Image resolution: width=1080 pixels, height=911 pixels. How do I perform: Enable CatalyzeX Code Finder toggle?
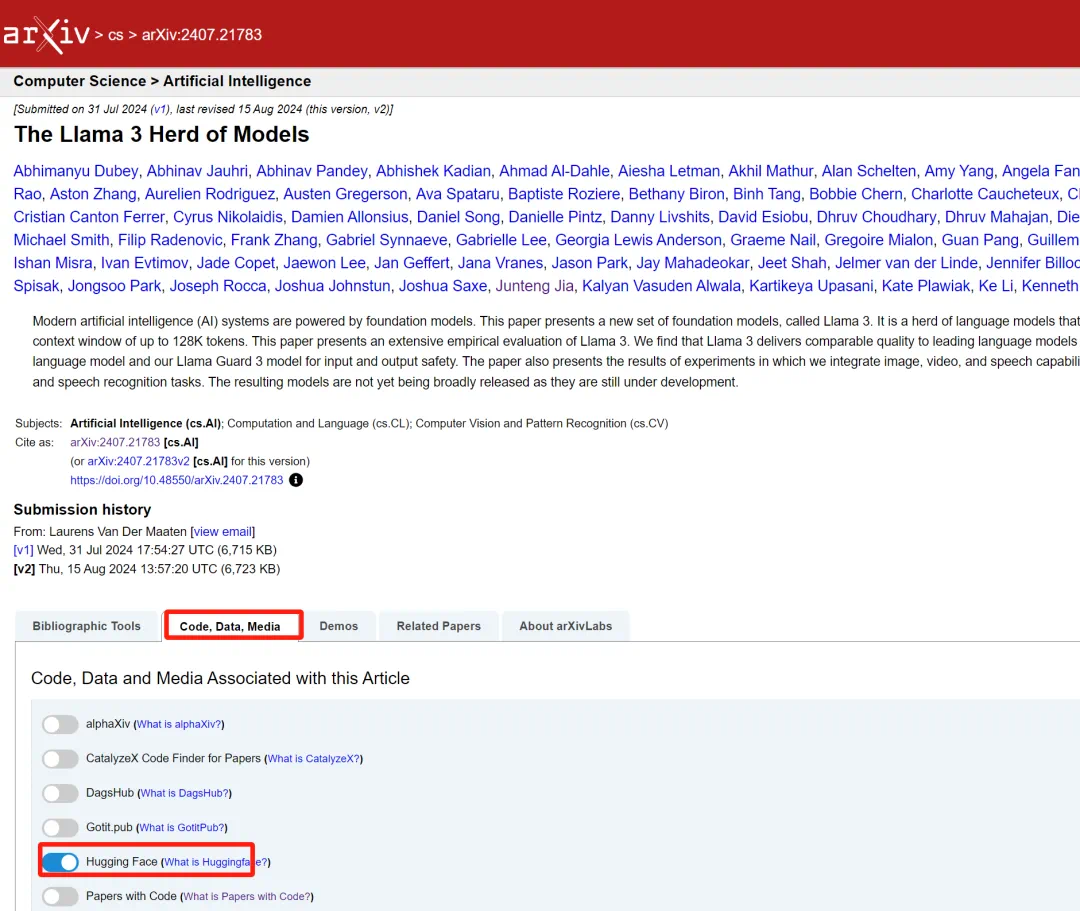click(60, 759)
